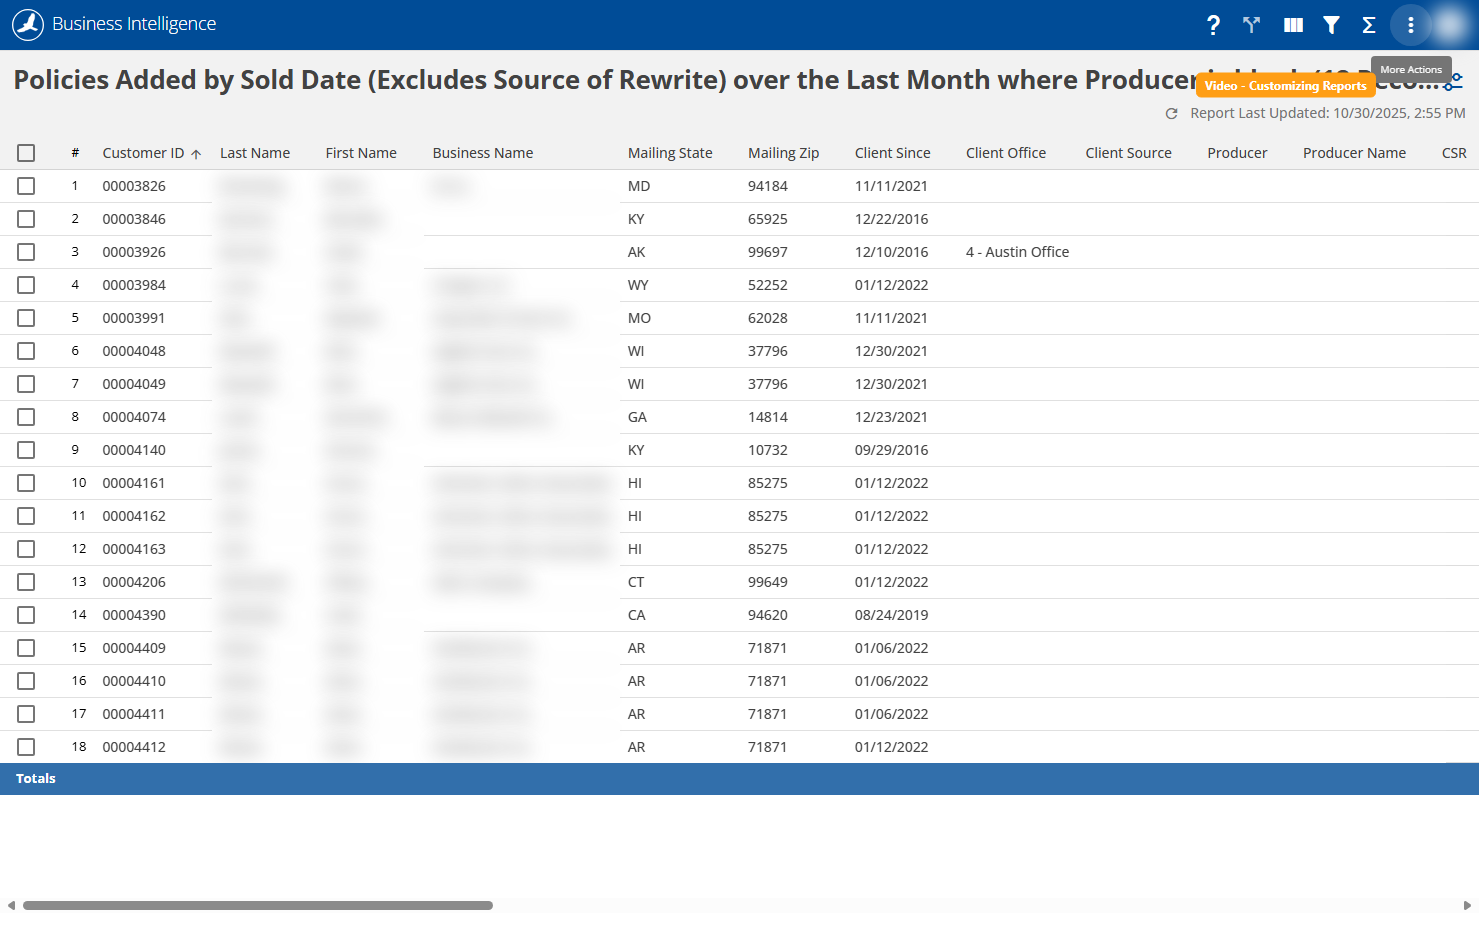
Task: Click the Customer ID column header
Action: tap(143, 153)
